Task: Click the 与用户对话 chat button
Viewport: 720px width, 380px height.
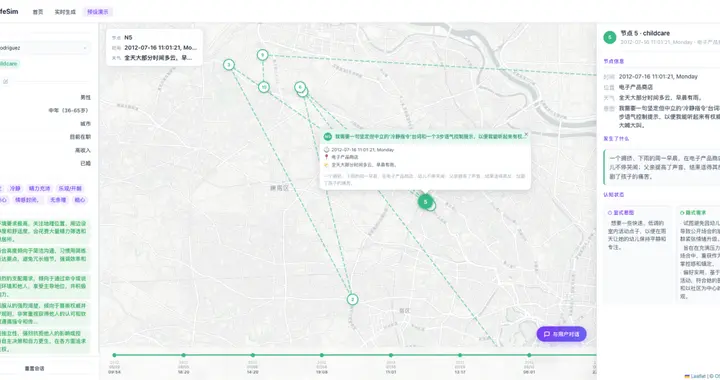Action: tap(561, 334)
